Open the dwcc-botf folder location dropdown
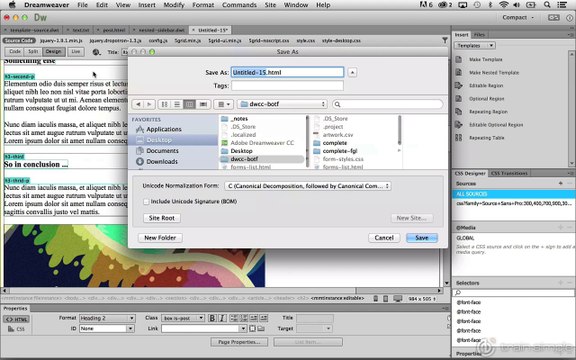The image size is (576, 360). (x=282, y=104)
